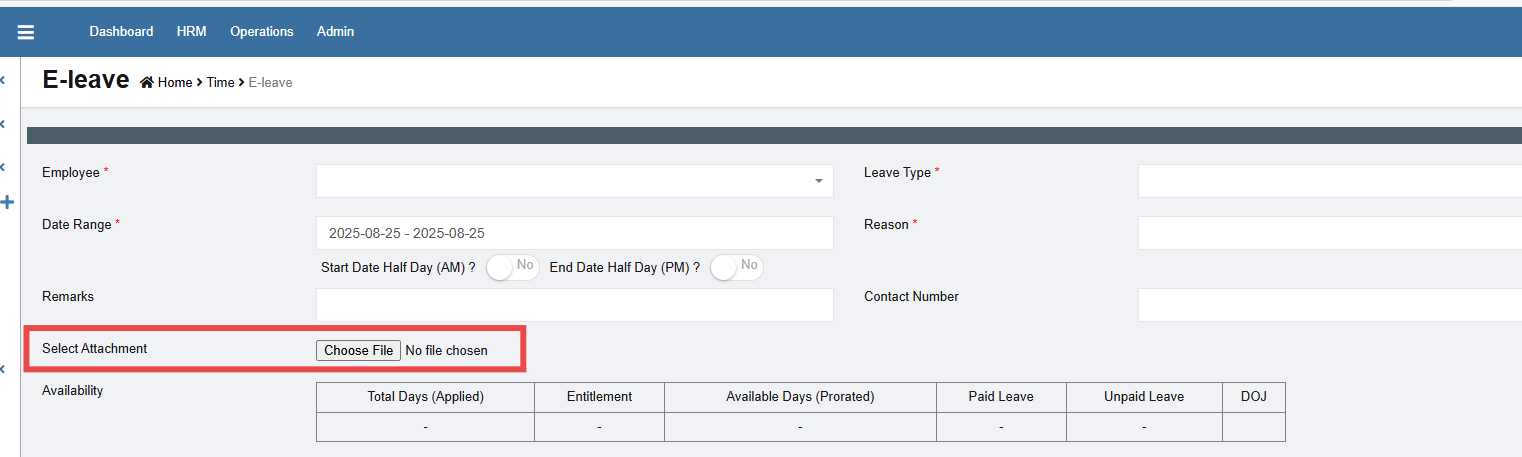1522x457 pixels.
Task: Go to Home breadcrumb link
Action: (x=175, y=83)
